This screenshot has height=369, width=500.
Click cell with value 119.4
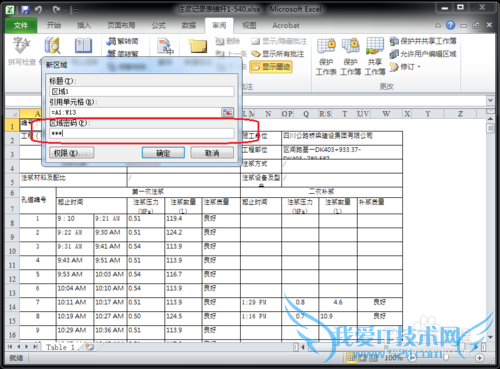(x=183, y=221)
